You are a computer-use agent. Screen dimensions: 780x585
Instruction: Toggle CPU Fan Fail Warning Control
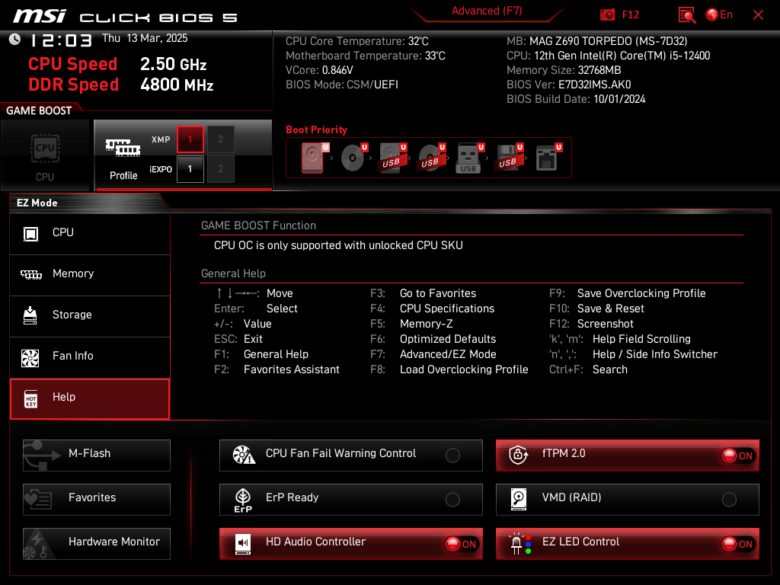pos(351,455)
